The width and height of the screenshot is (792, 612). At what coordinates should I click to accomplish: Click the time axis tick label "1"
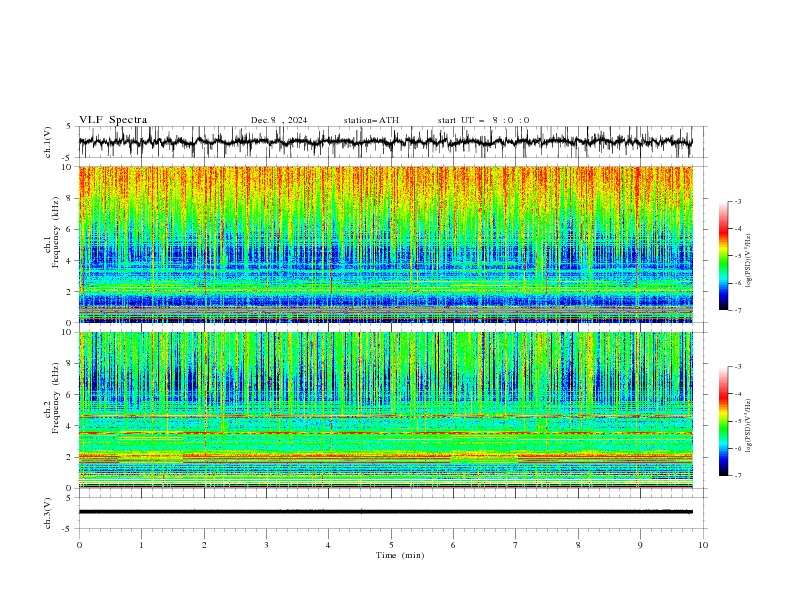click(141, 545)
